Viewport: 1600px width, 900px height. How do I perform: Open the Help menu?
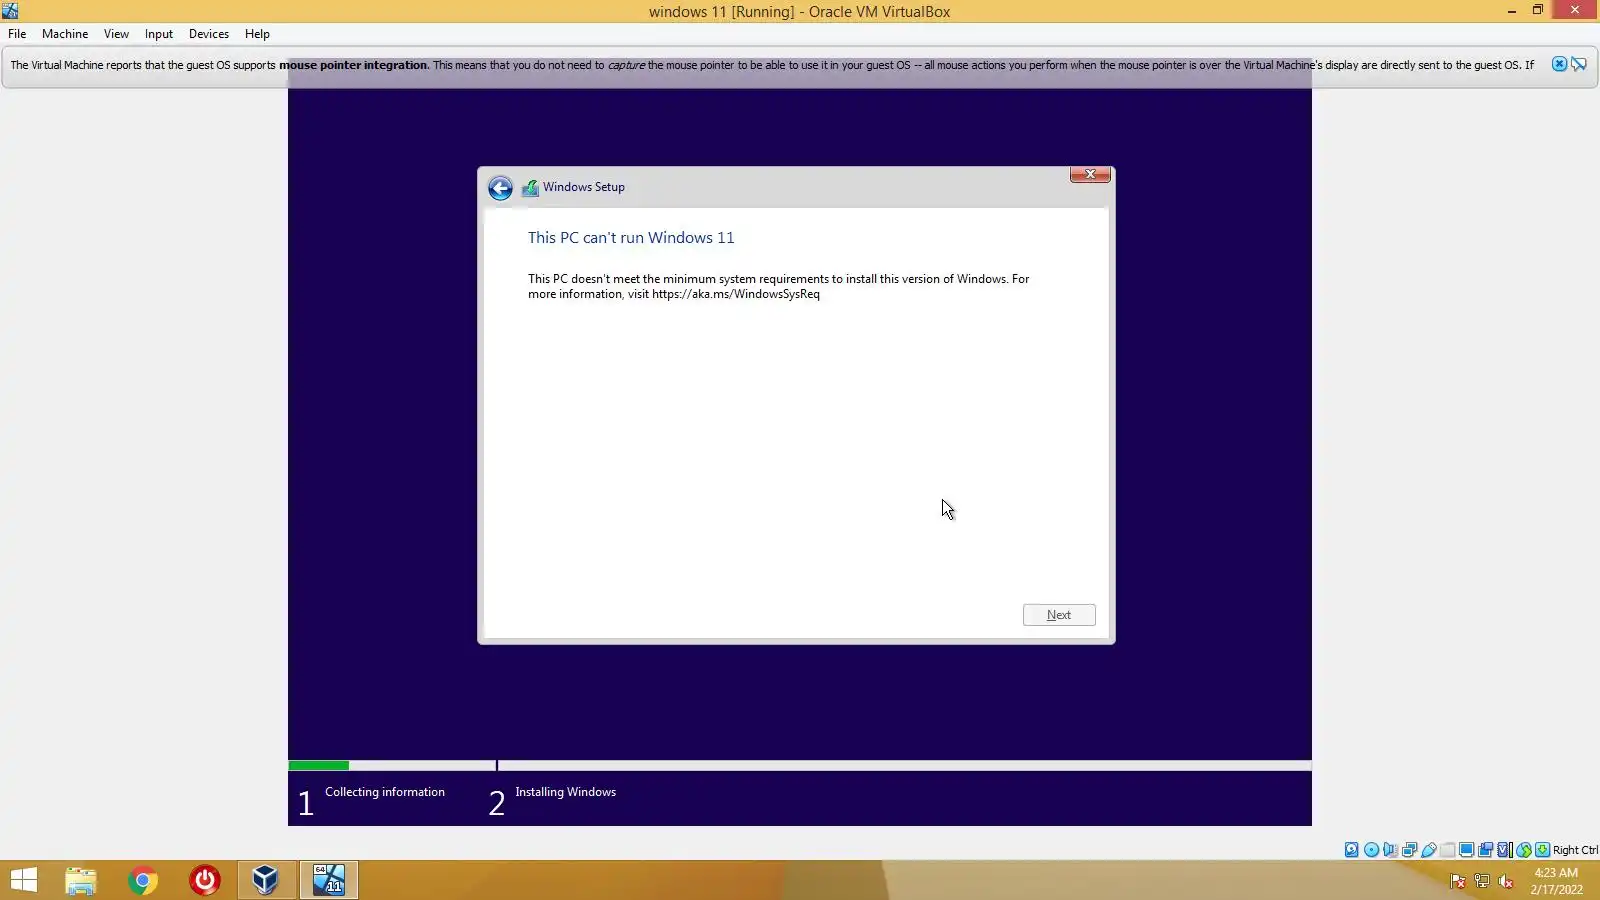(x=257, y=34)
